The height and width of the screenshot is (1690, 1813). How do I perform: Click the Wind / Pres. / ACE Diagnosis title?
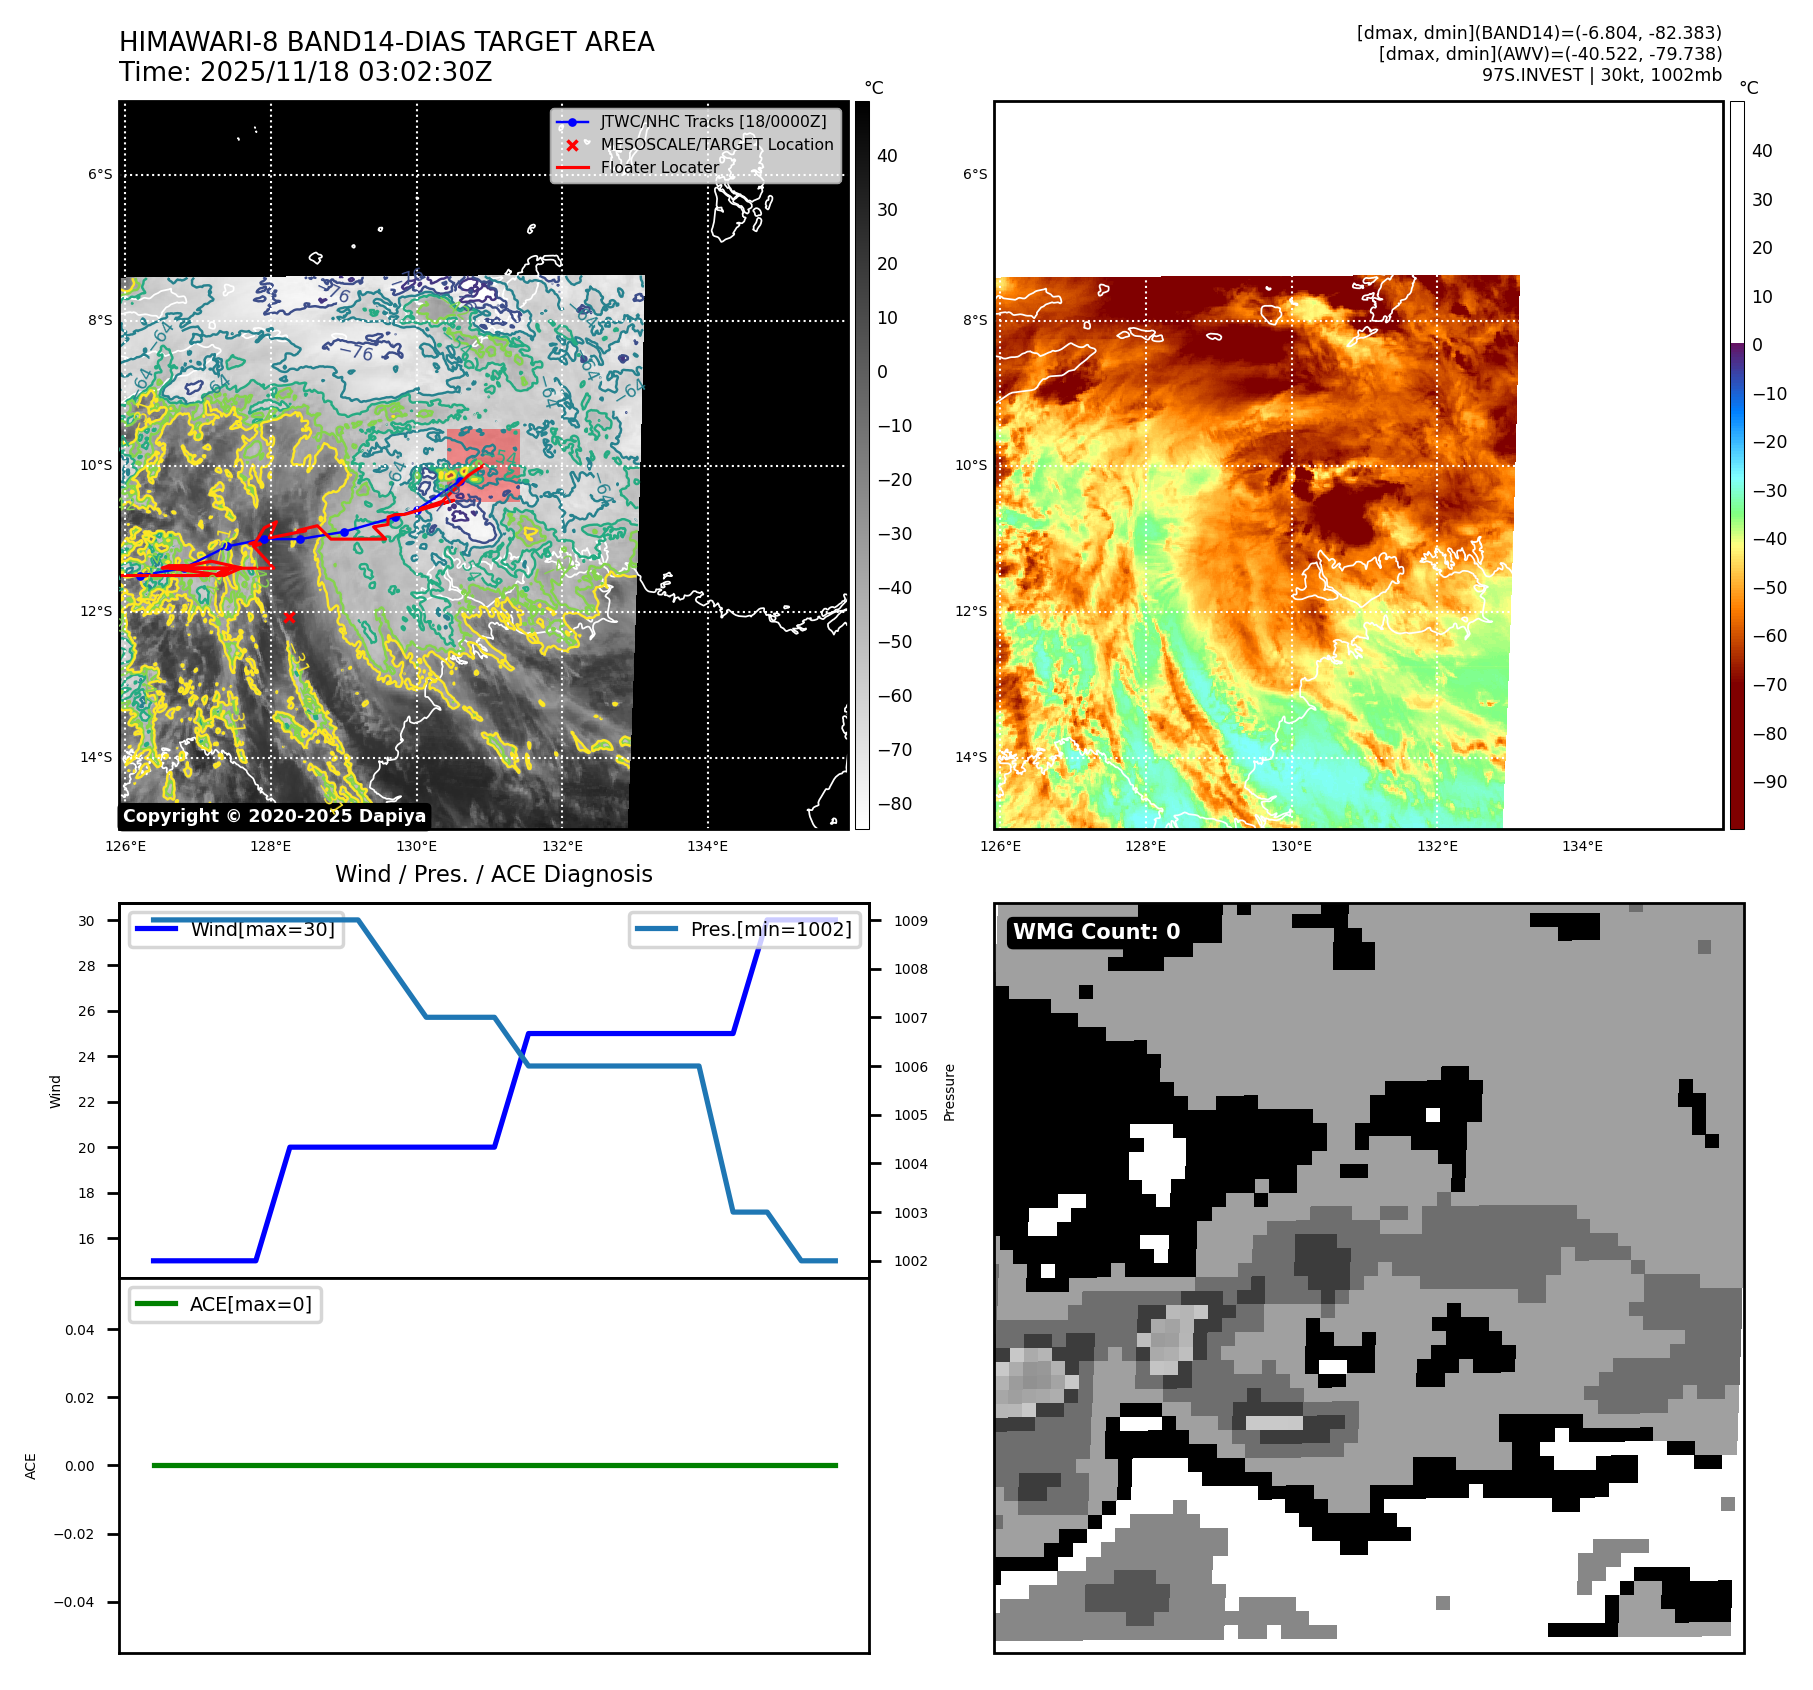pos(494,874)
